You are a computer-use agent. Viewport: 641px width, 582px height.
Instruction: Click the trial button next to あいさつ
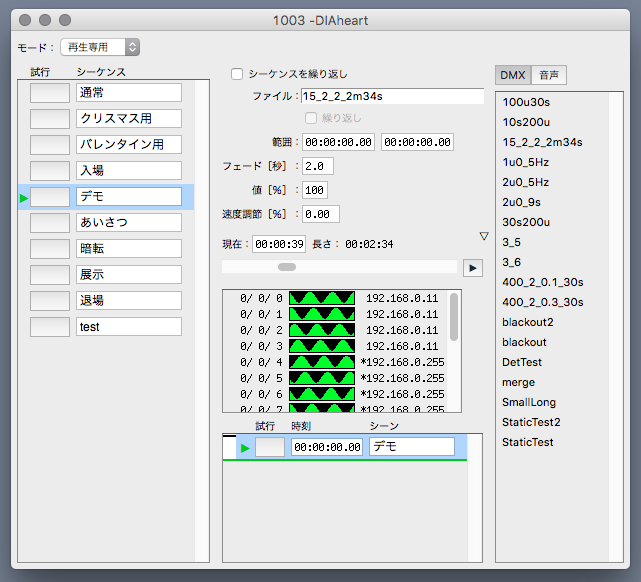click(50, 223)
